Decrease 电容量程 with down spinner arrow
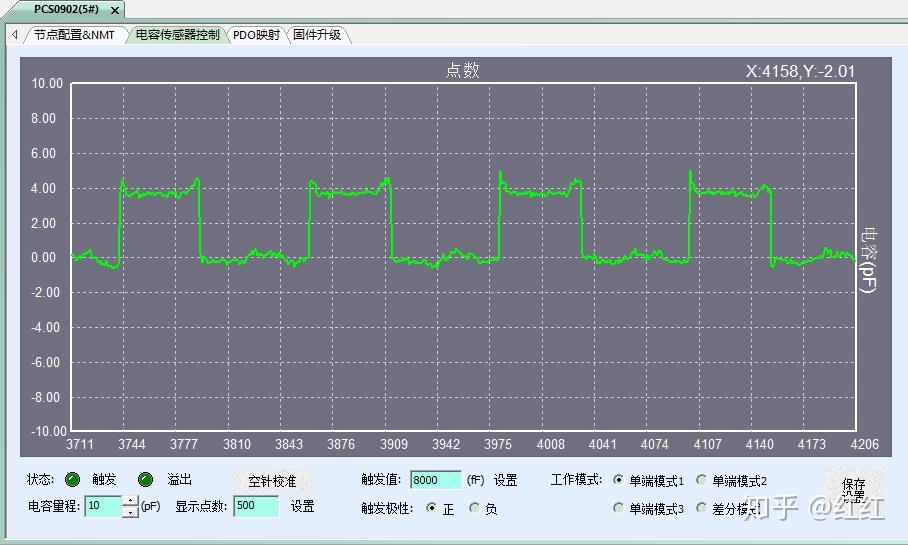This screenshot has width=908, height=545. (131, 512)
